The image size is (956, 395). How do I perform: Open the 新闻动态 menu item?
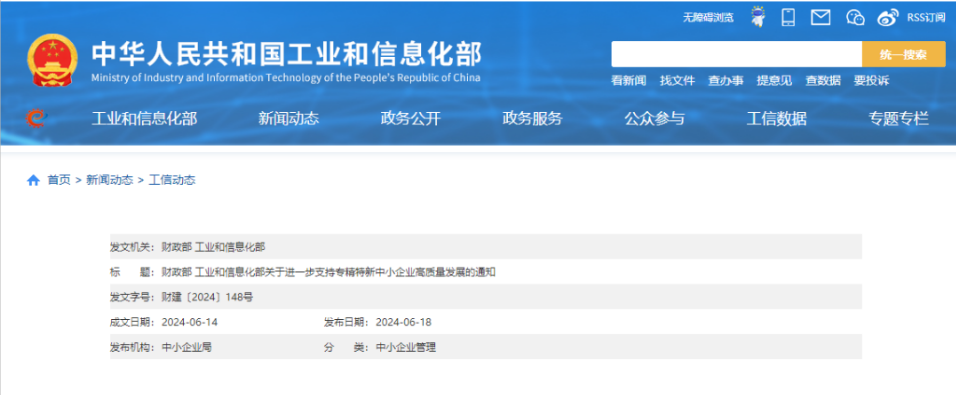click(288, 119)
